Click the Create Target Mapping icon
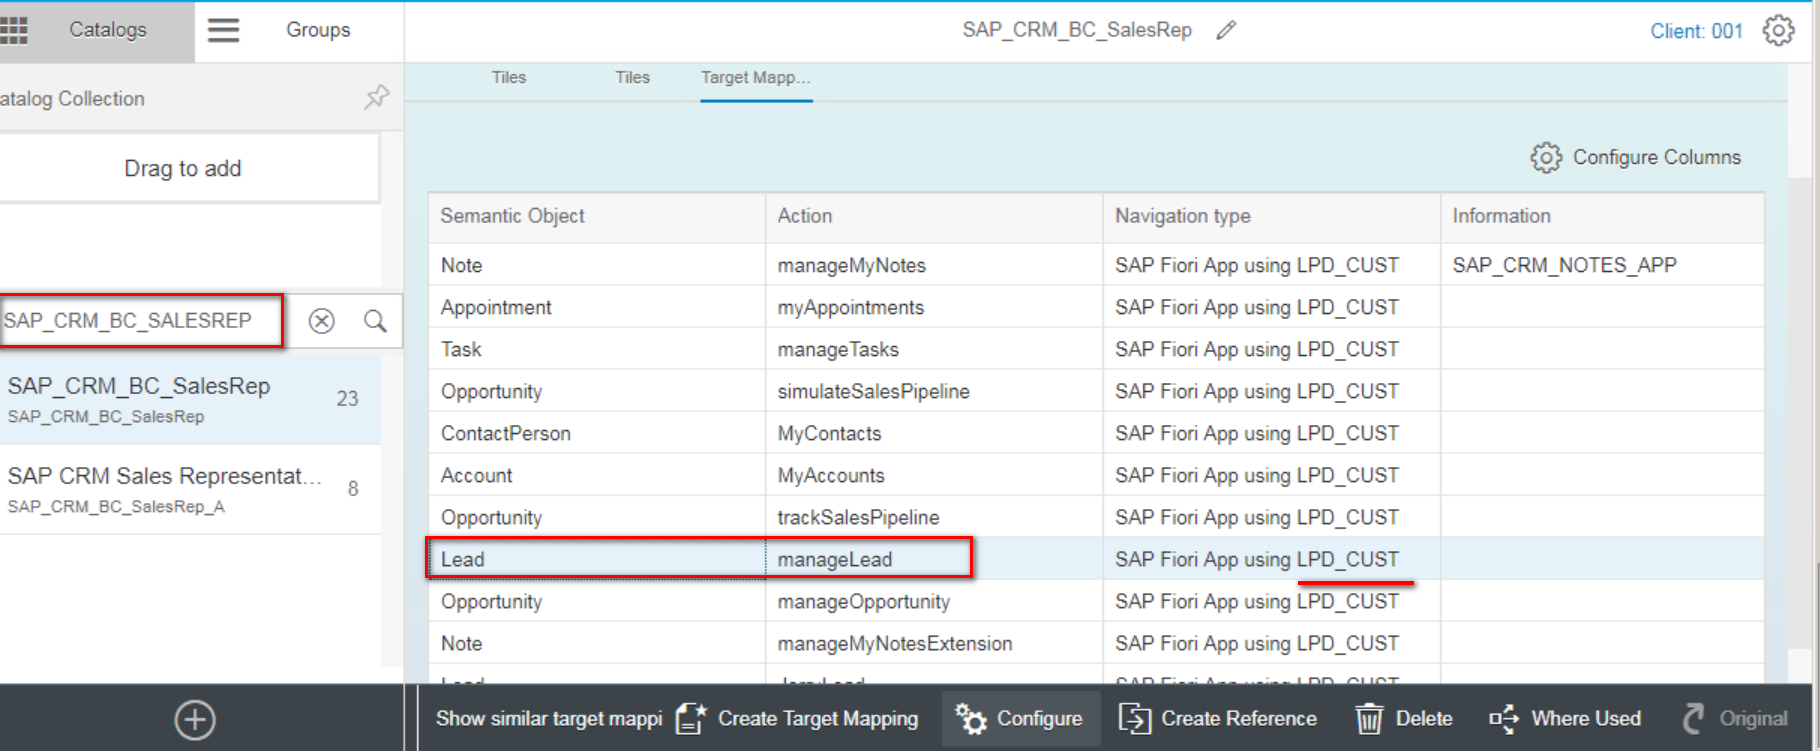1820x751 pixels. click(690, 718)
